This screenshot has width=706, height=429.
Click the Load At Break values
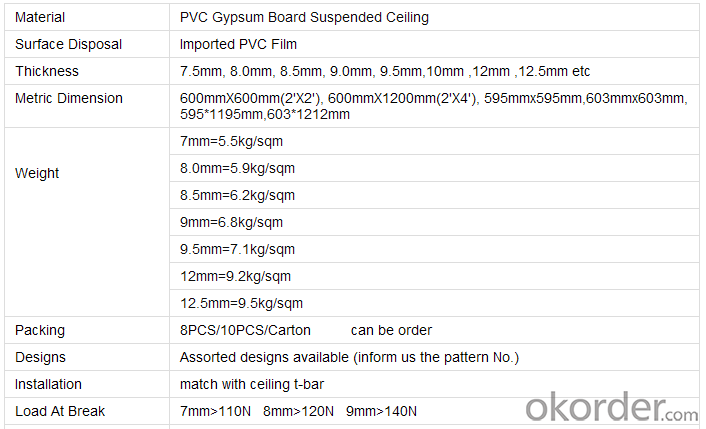(298, 411)
